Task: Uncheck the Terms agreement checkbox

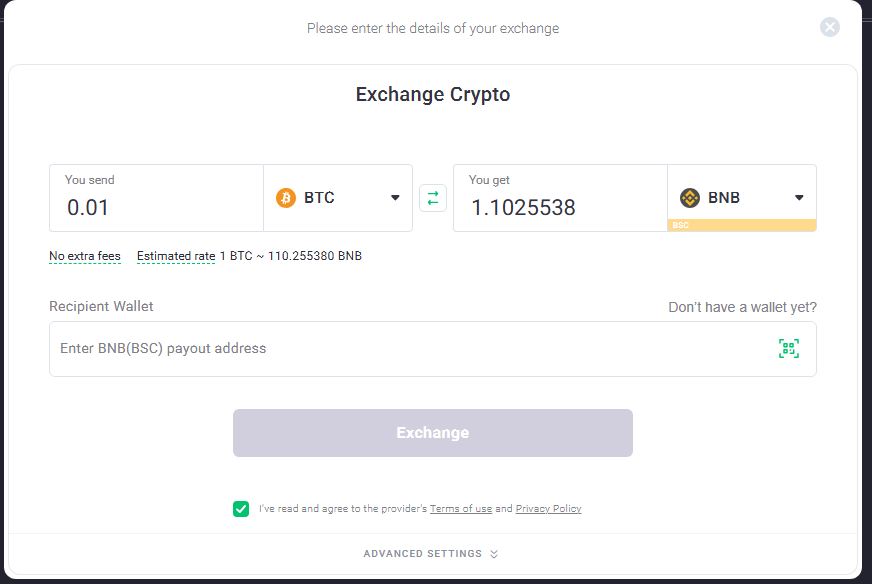Action: click(241, 509)
